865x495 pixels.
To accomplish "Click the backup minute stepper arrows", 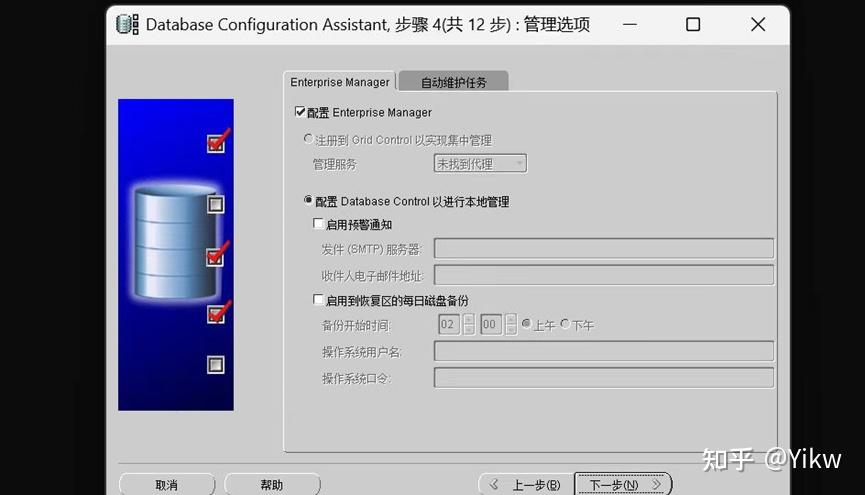I will click(511, 324).
